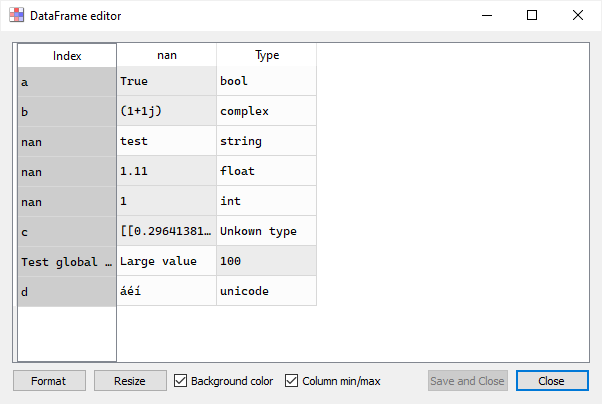Open the Format dialog button
The image size is (602, 404).
click(49, 381)
